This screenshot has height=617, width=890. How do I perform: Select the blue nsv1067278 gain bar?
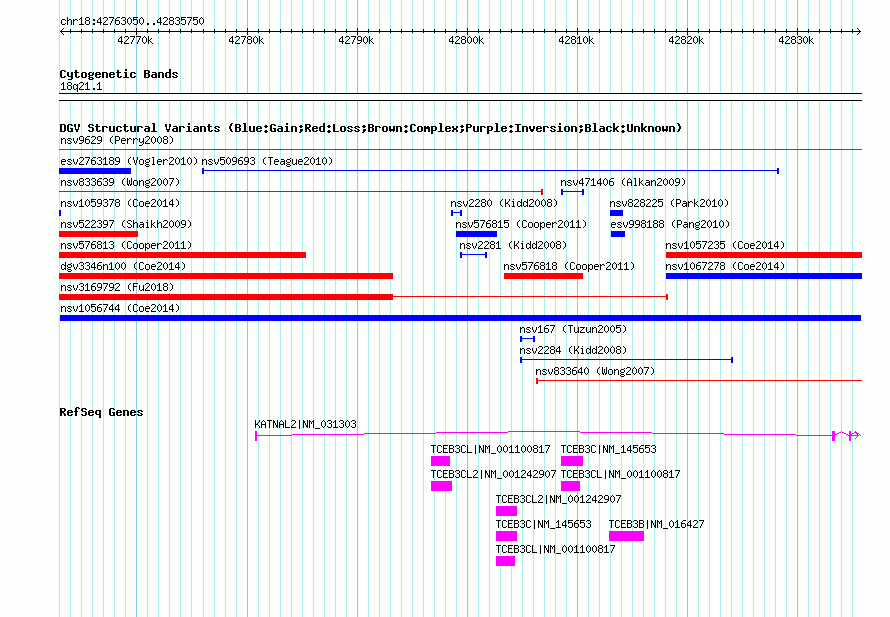[764, 276]
